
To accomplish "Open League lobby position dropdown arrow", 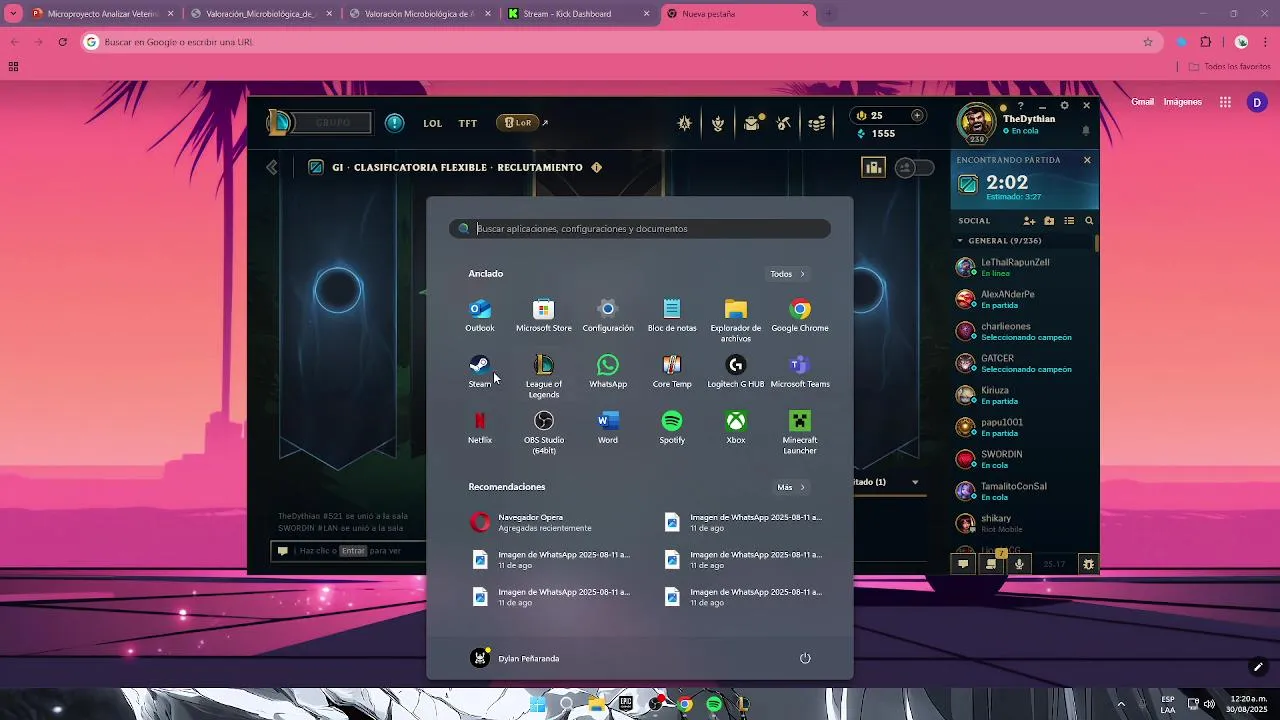I will pyautogui.click(x=915, y=482).
